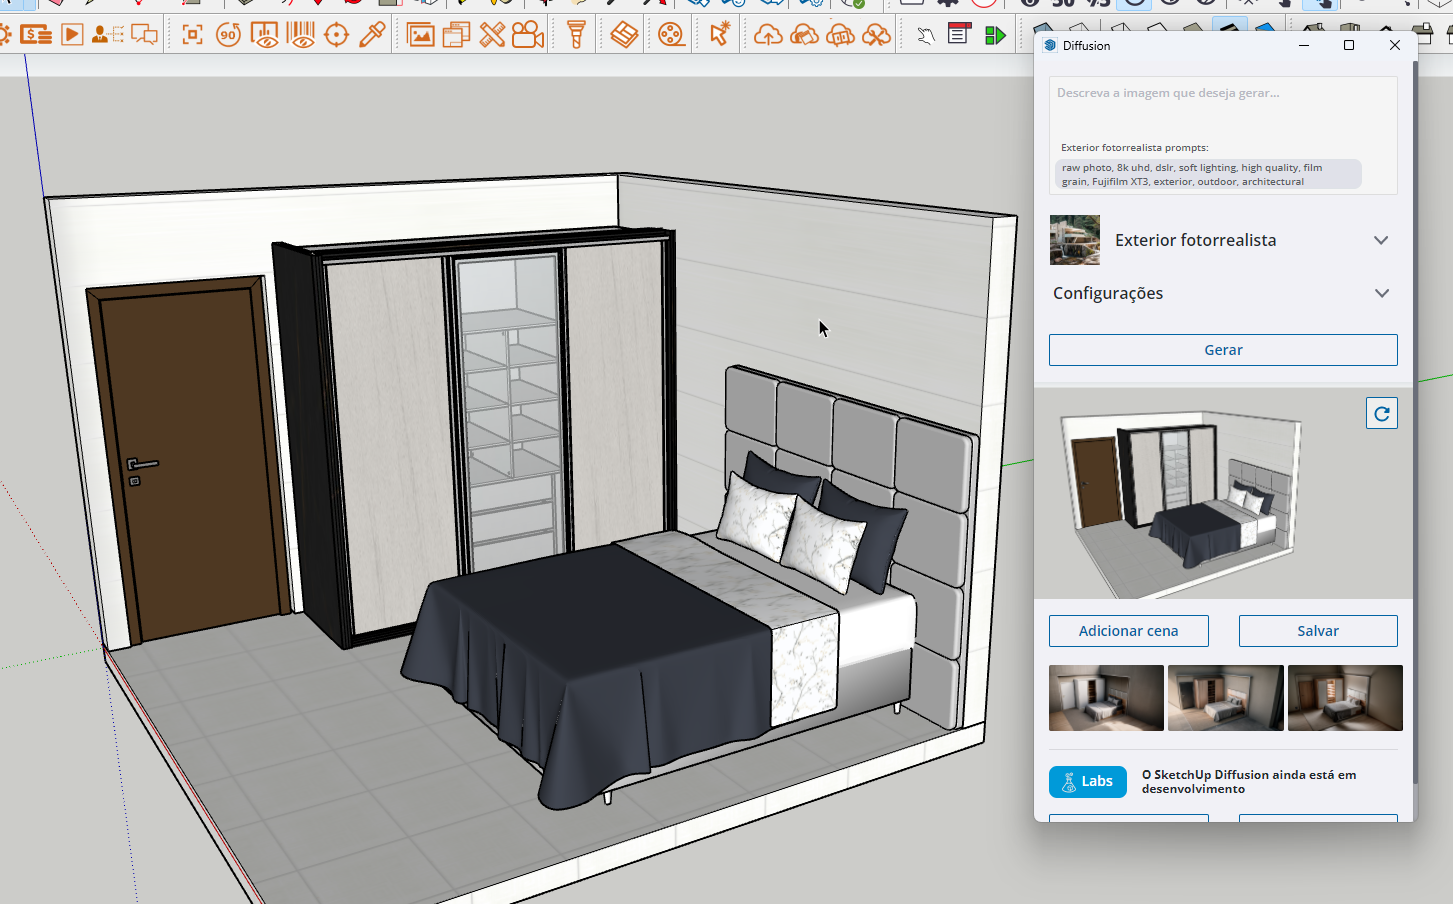Expand the Exterior fotorrealista style dropdown
Viewport: 1453px width, 904px height.
point(1380,240)
